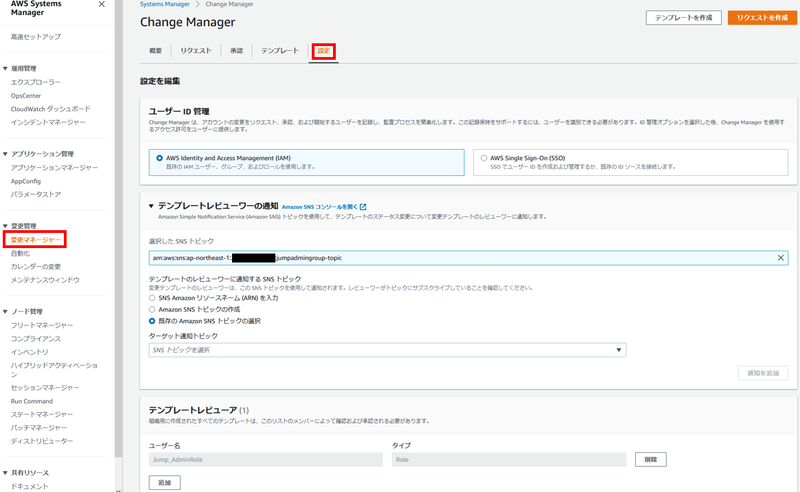Switch to the リクエスト tab
Image resolution: width=800 pixels, height=492 pixels.
point(195,51)
